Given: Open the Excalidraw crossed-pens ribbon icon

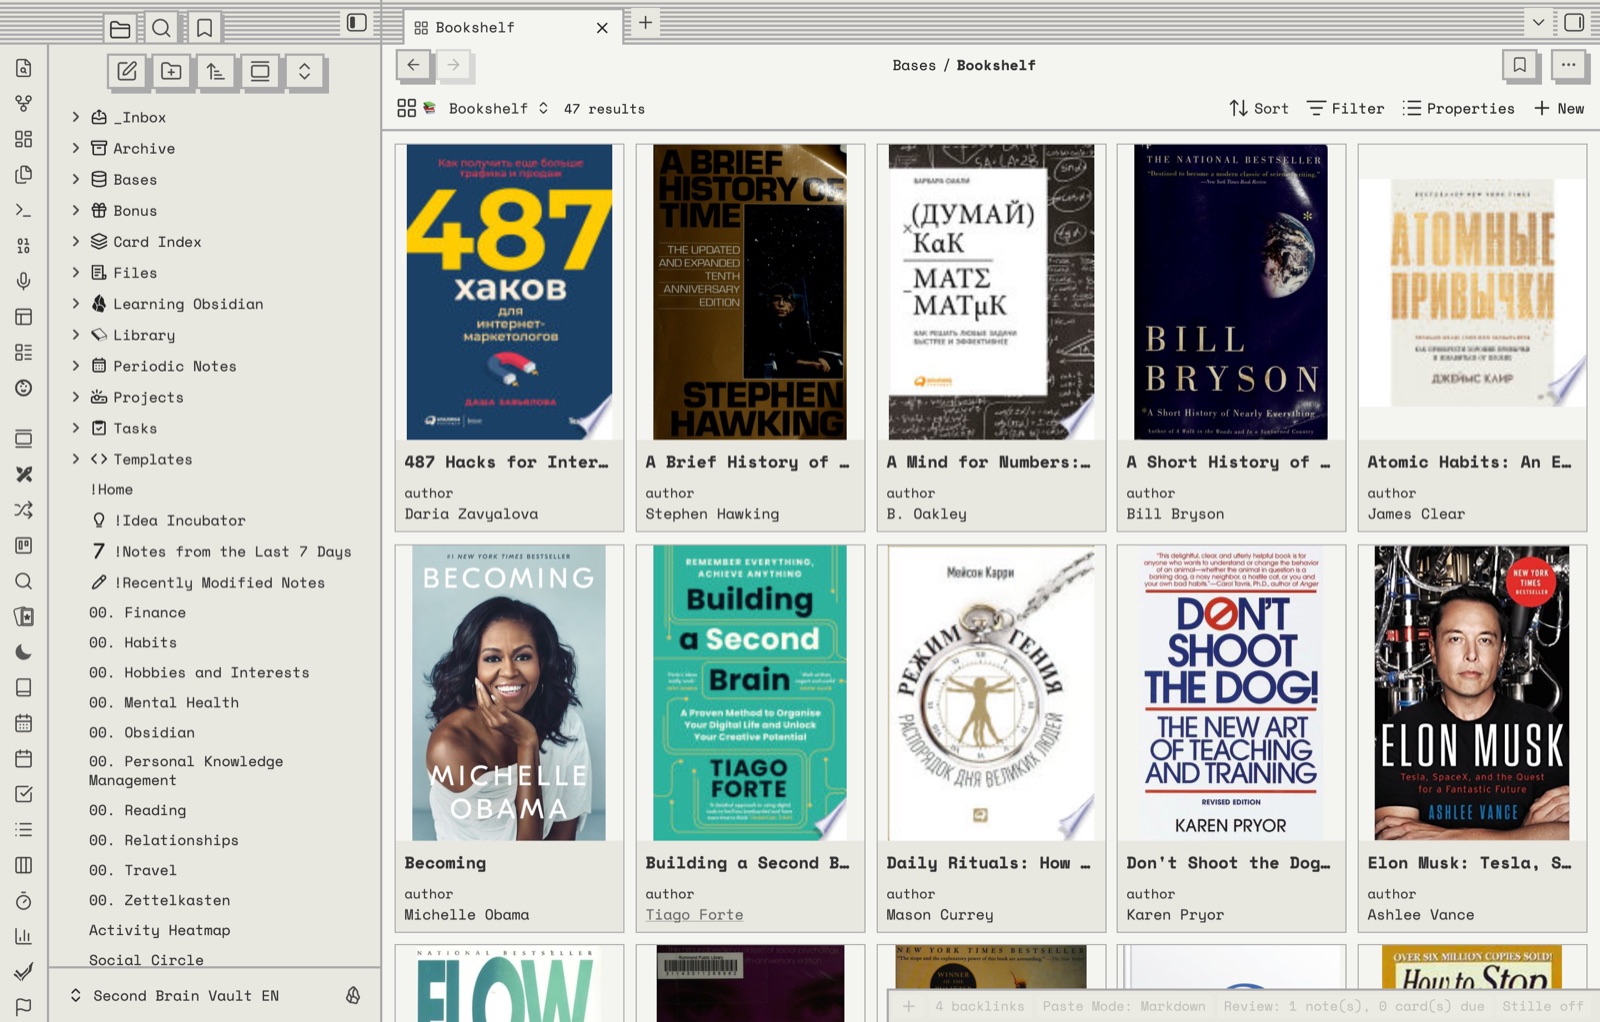Looking at the screenshot, I should (x=24, y=474).
